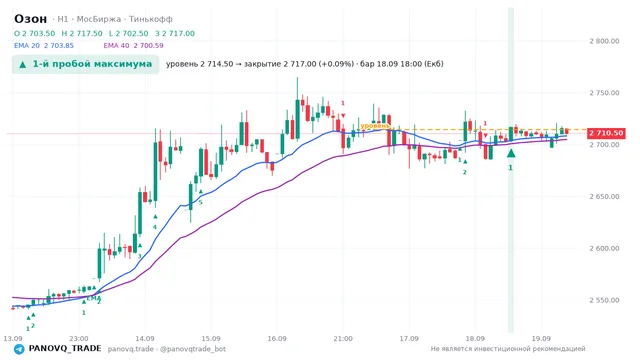This screenshot has height=360, width=640.
Task: Click the PANOVQ_TRADE channel name
Action: [65, 349]
